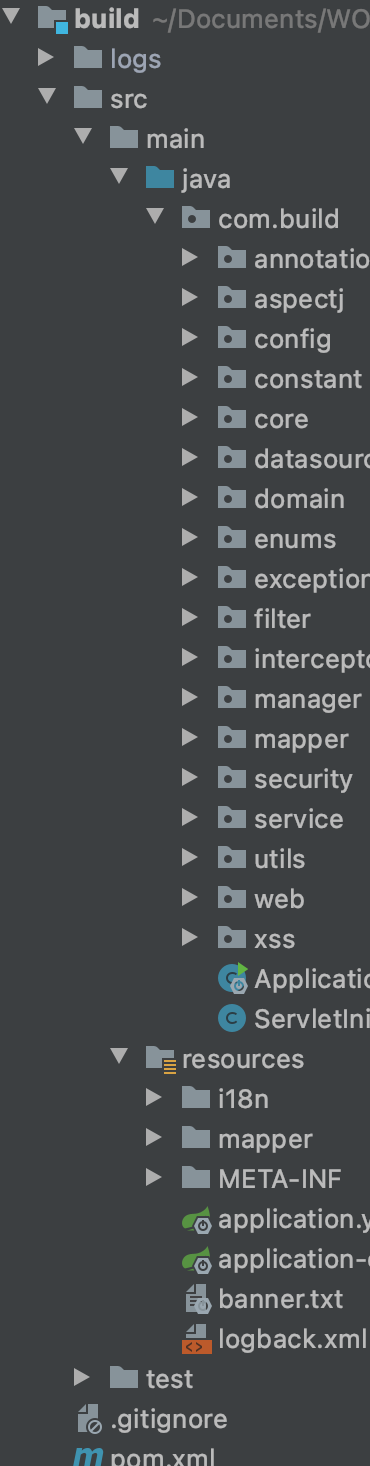Expand the logs folder
This screenshot has width=370, height=1466.
pyautogui.click(x=45, y=58)
